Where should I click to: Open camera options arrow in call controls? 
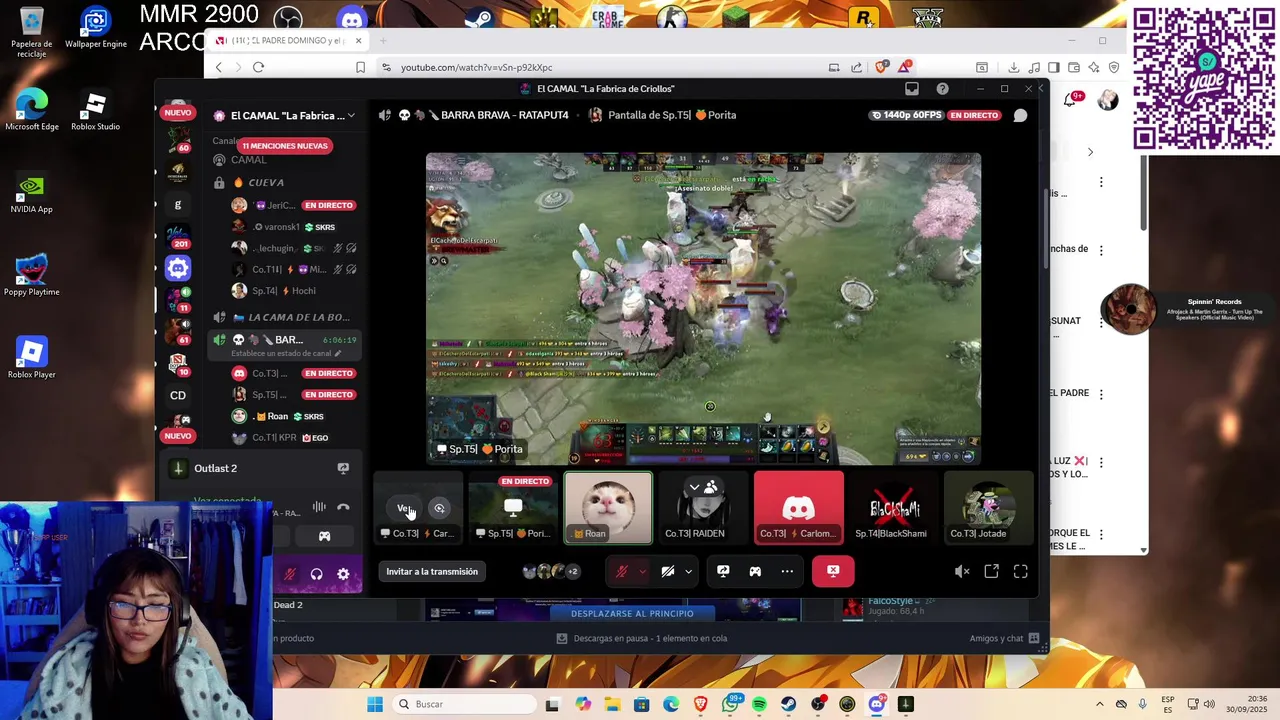click(688, 572)
